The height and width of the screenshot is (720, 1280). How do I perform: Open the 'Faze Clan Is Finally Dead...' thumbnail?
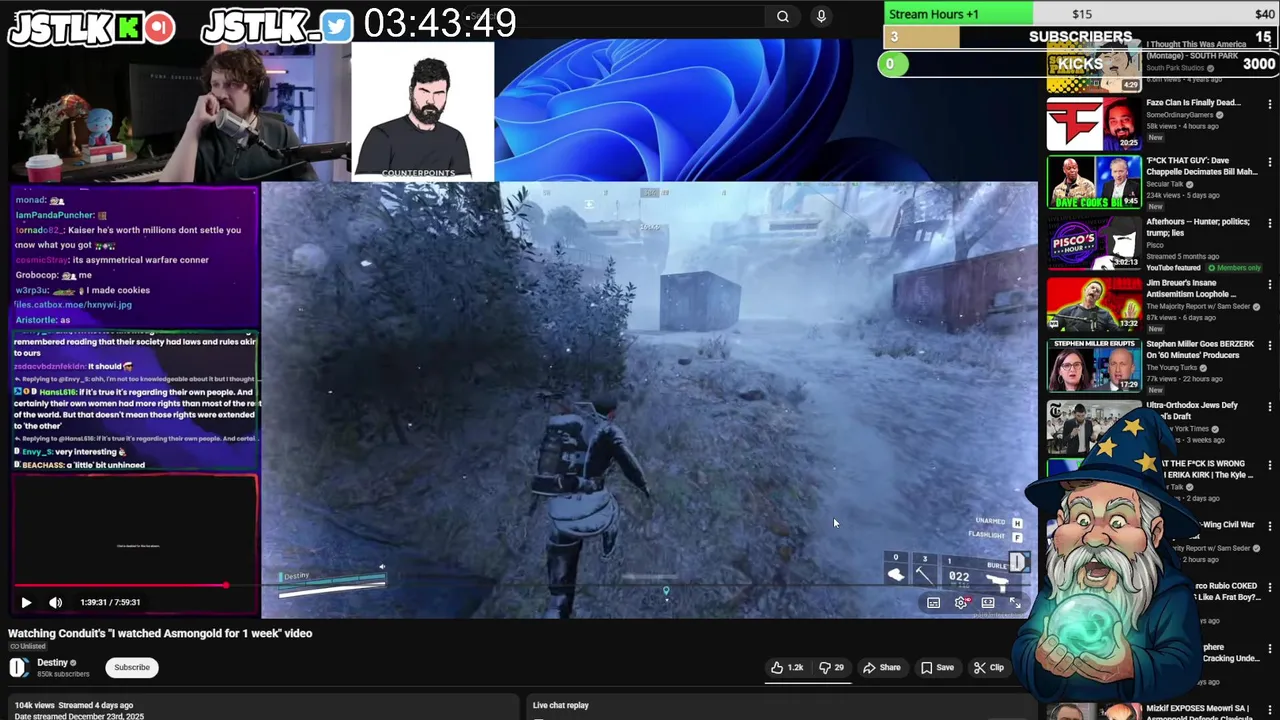(1094, 123)
